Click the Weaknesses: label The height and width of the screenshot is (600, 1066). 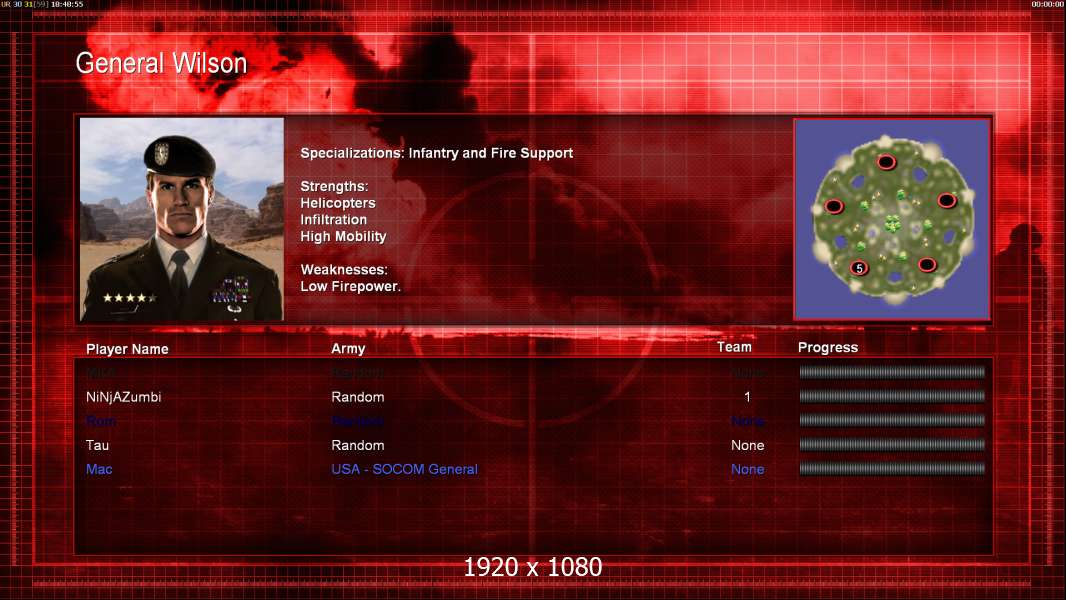[344, 270]
